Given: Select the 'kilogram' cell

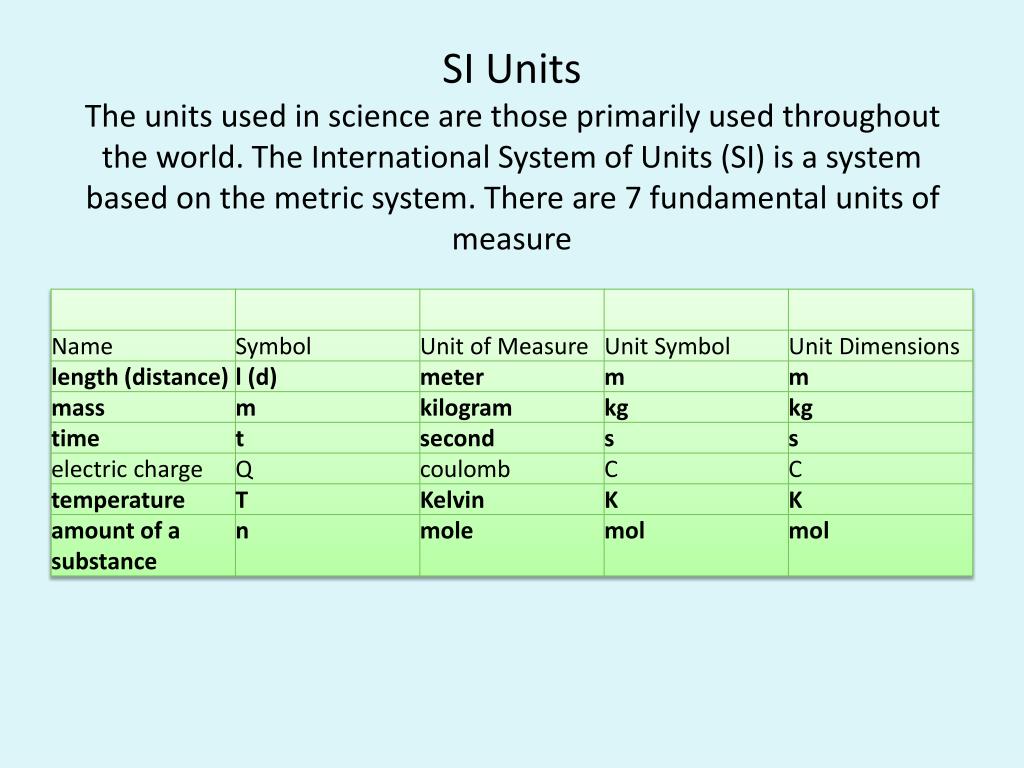Looking at the screenshot, I should [511, 408].
